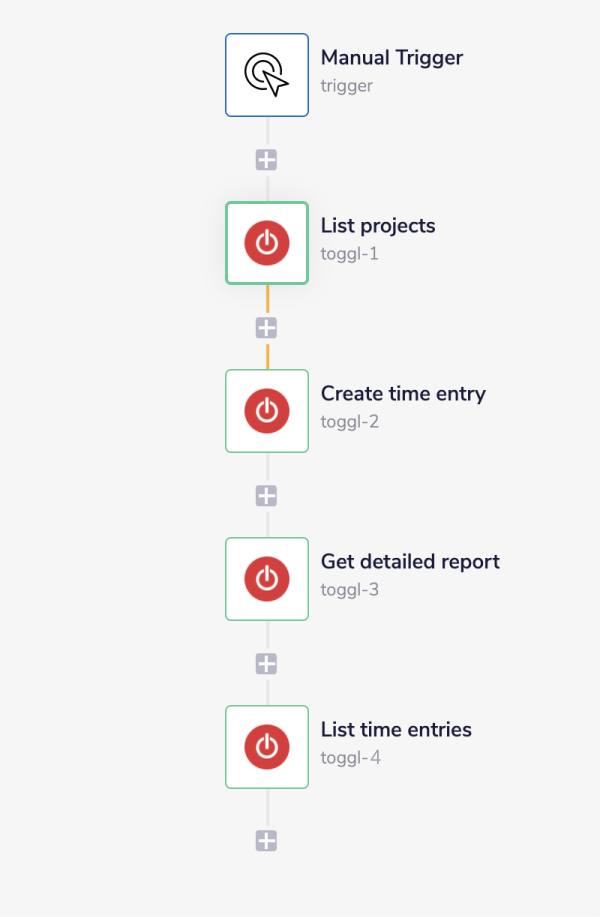Add a step after List projects
The image size is (600, 917).
pos(267,327)
